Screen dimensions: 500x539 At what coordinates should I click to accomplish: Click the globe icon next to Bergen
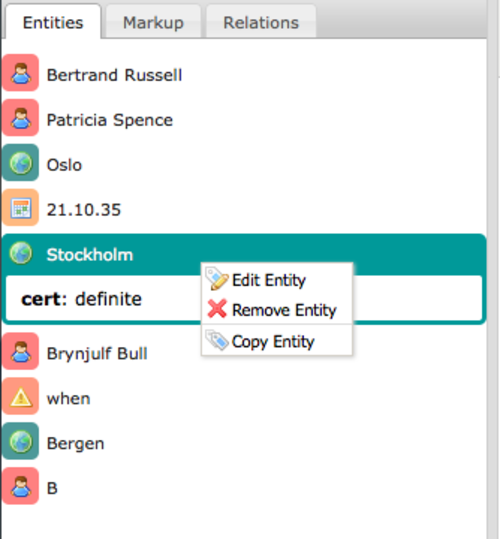[21, 441]
